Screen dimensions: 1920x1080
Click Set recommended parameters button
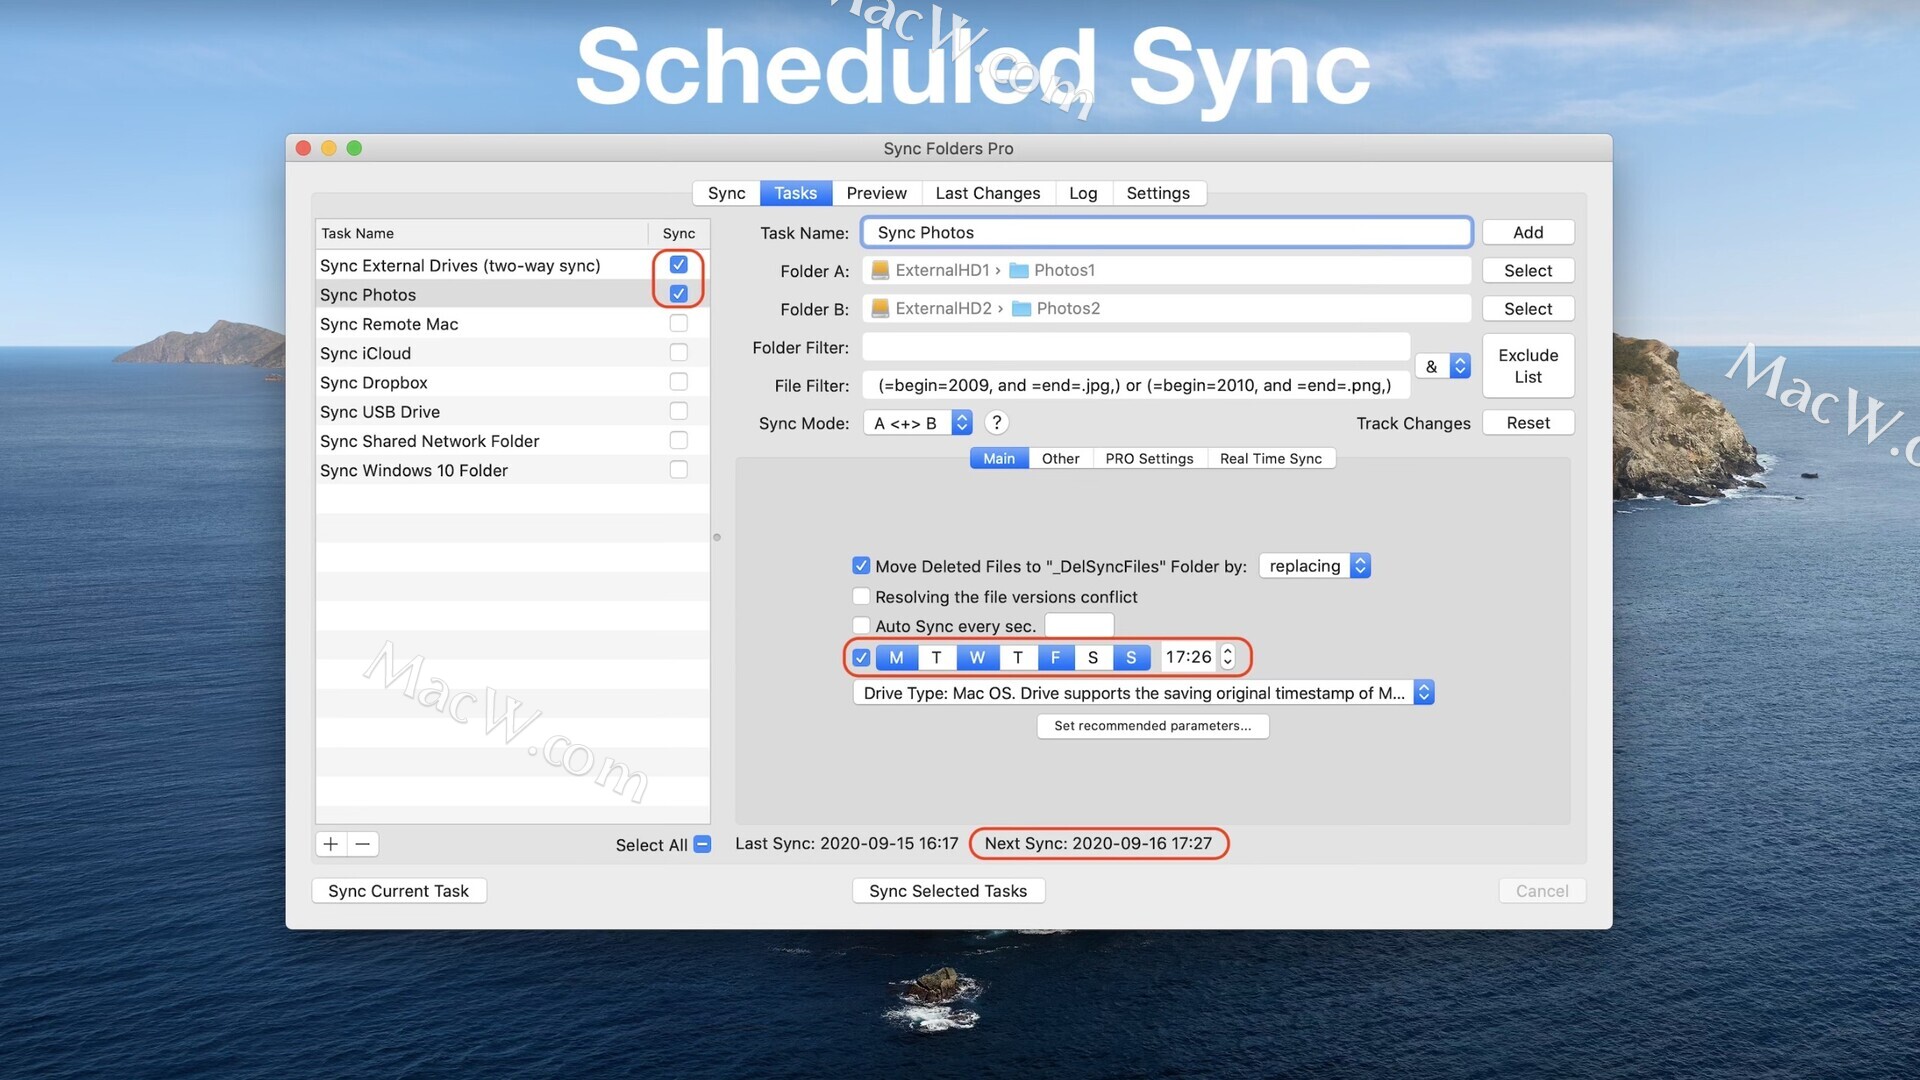coord(1153,726)
